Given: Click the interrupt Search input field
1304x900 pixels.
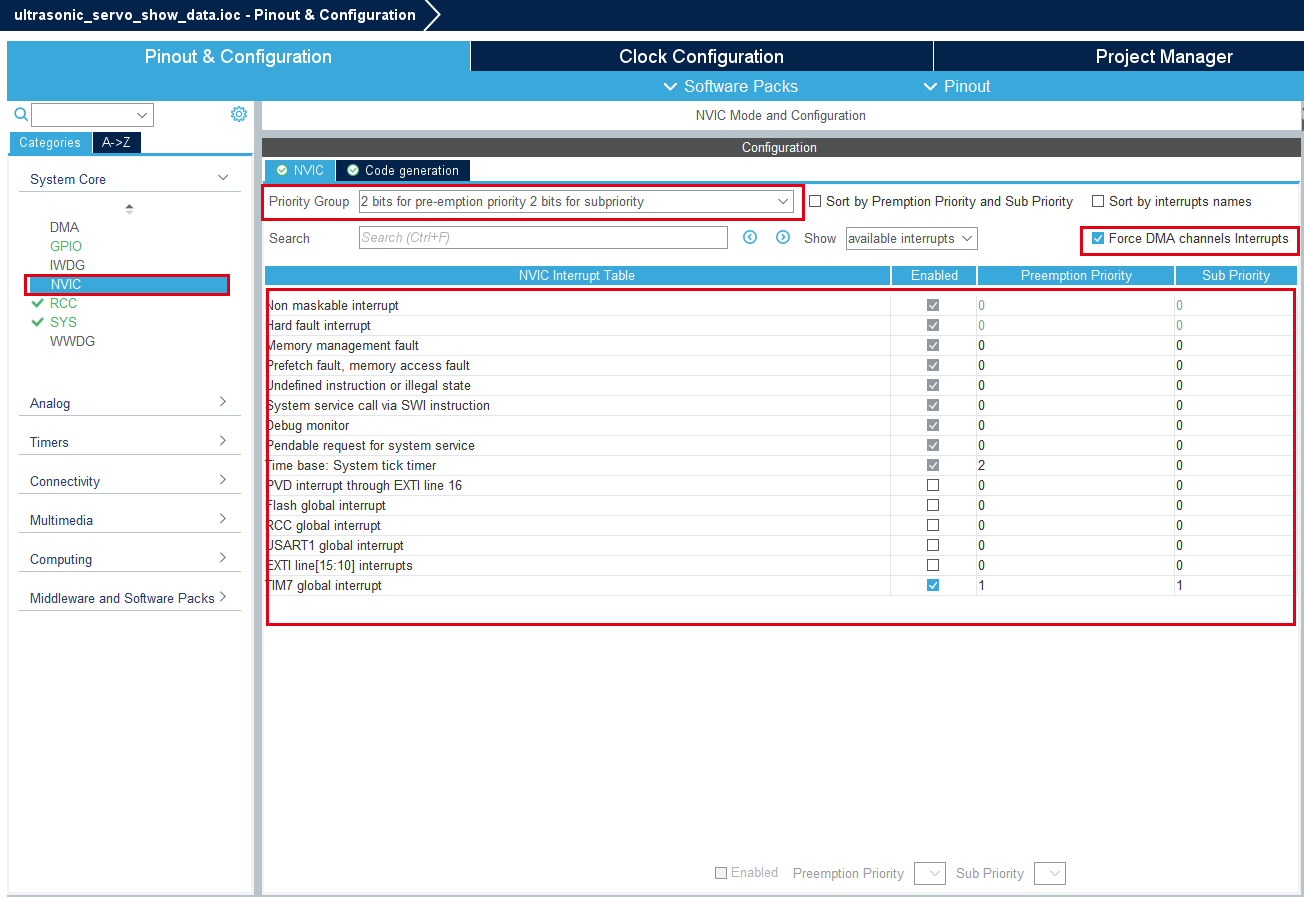Looking at the screenshot, I should [x=543, y=237].
